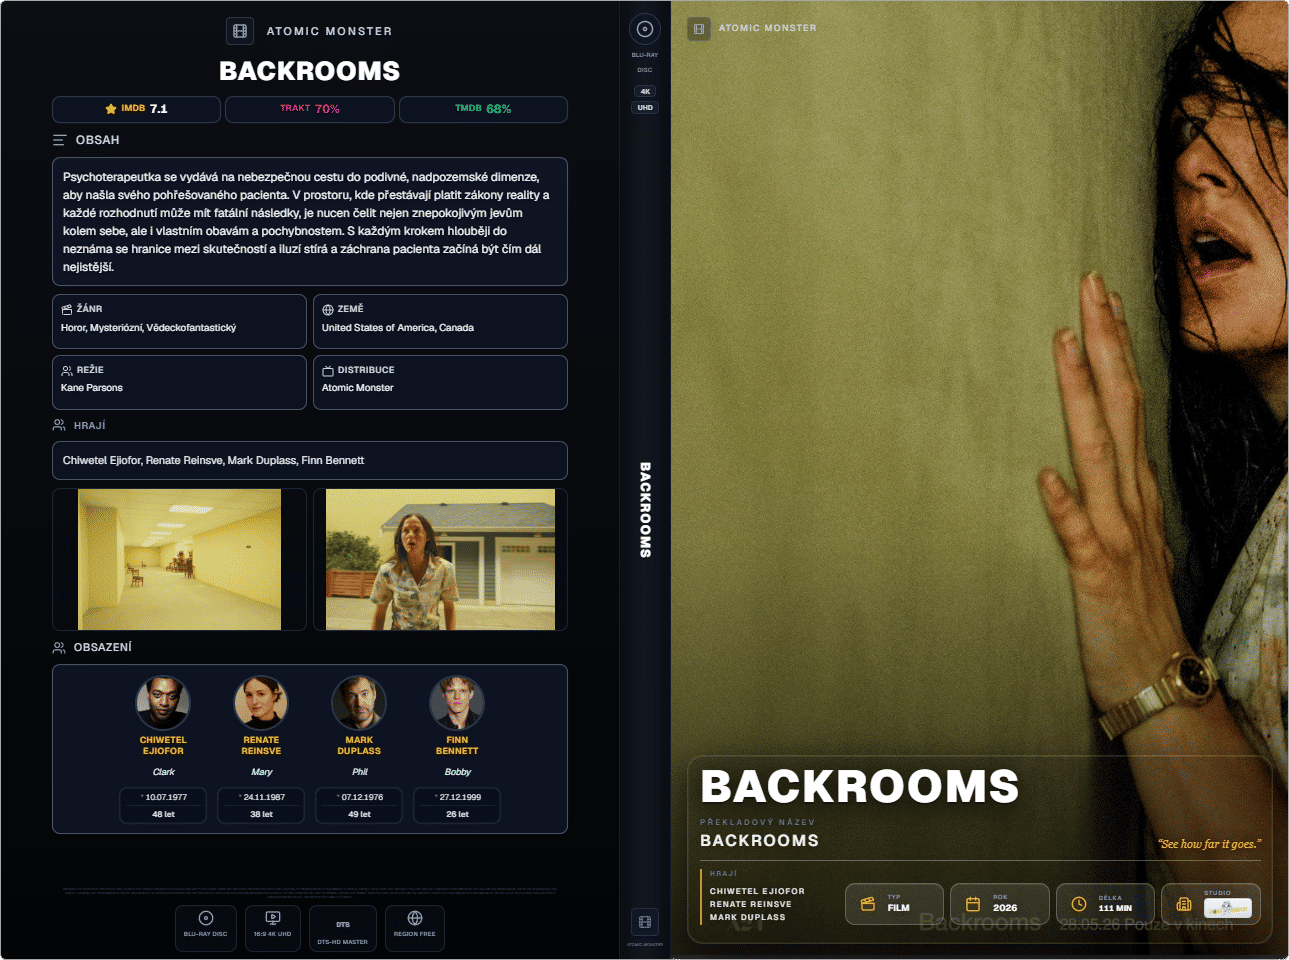
Task: Click the REGION FREE globe badge
Action: (x=415, y=929)
